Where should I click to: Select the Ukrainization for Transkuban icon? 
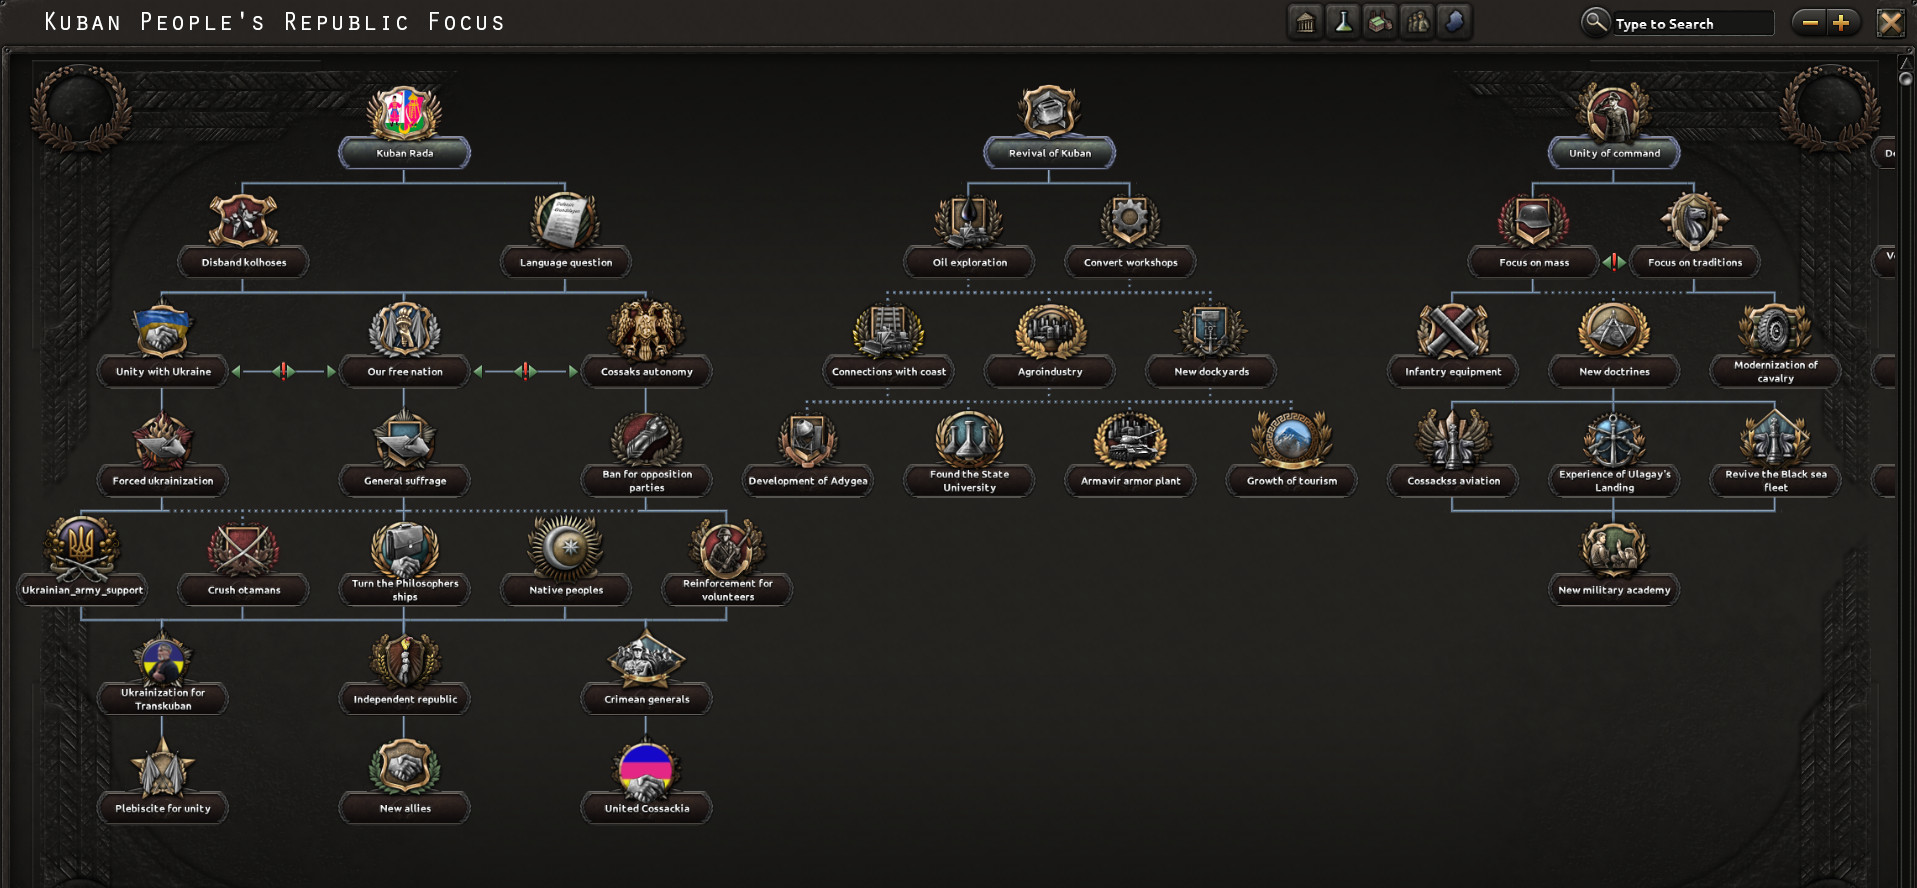click(x=163, y=659)
